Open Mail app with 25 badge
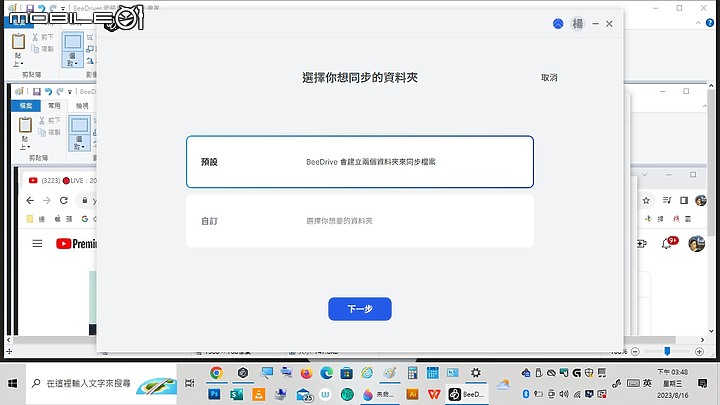 [x=304, y=395]
